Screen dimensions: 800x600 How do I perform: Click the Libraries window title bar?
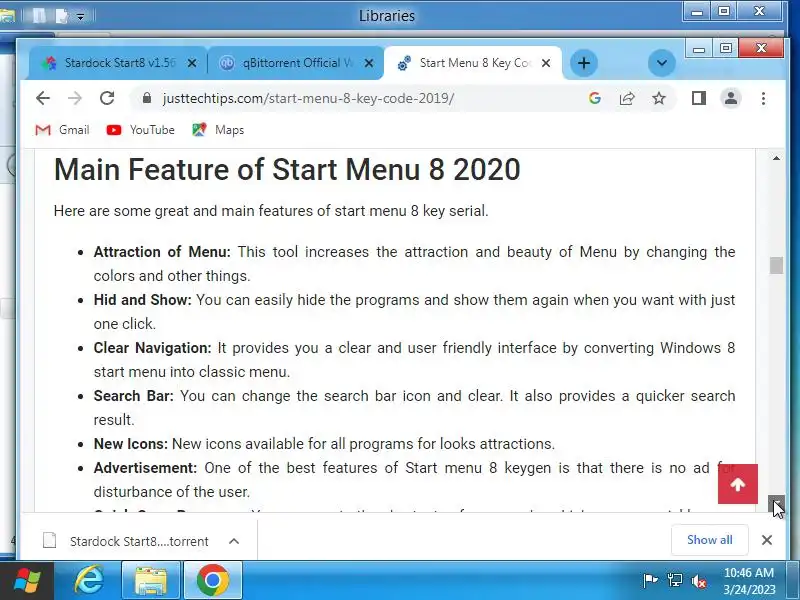tap(387, 16)
